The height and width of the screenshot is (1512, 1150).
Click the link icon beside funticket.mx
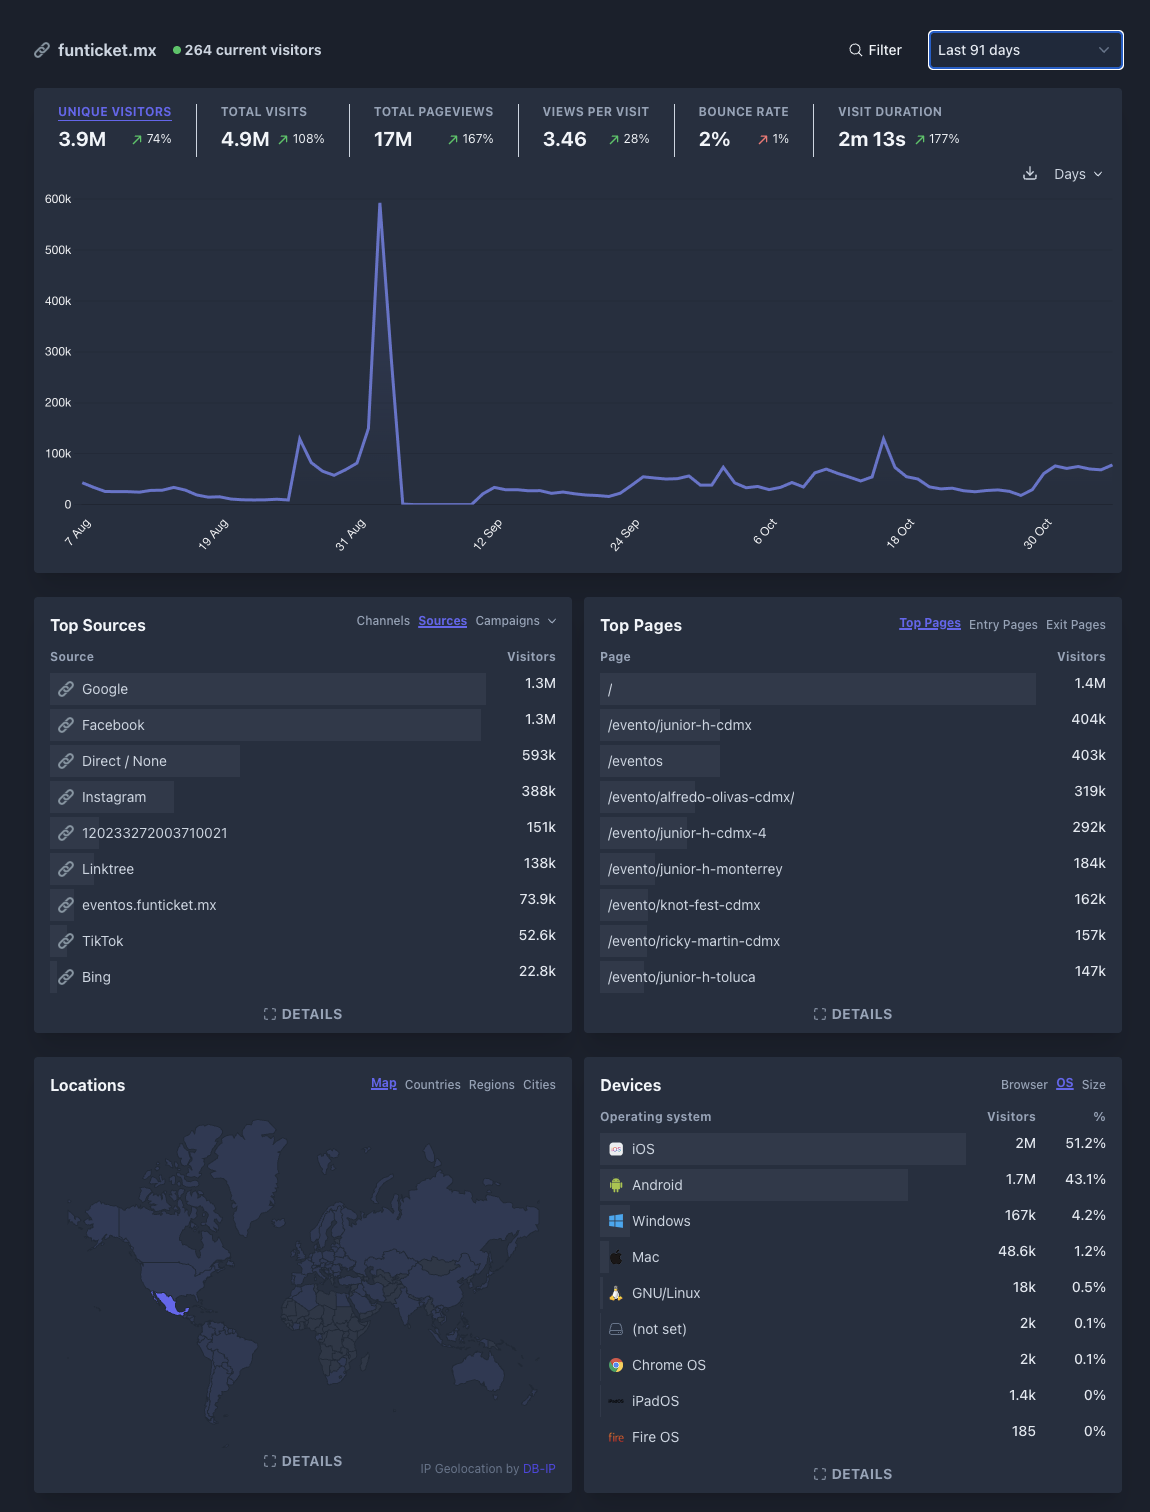[x=41, y=49]
